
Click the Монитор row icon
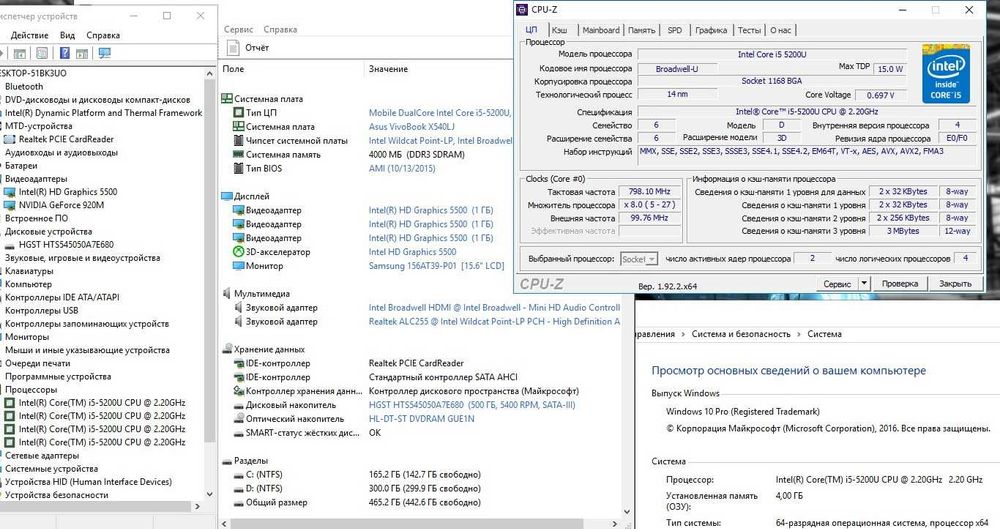coord(239,265)
